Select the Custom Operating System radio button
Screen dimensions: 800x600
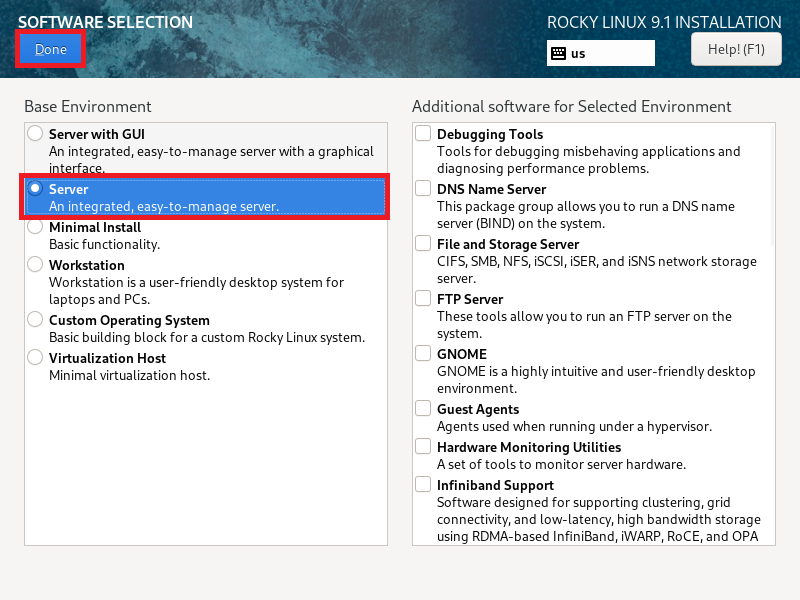point(35,320)
